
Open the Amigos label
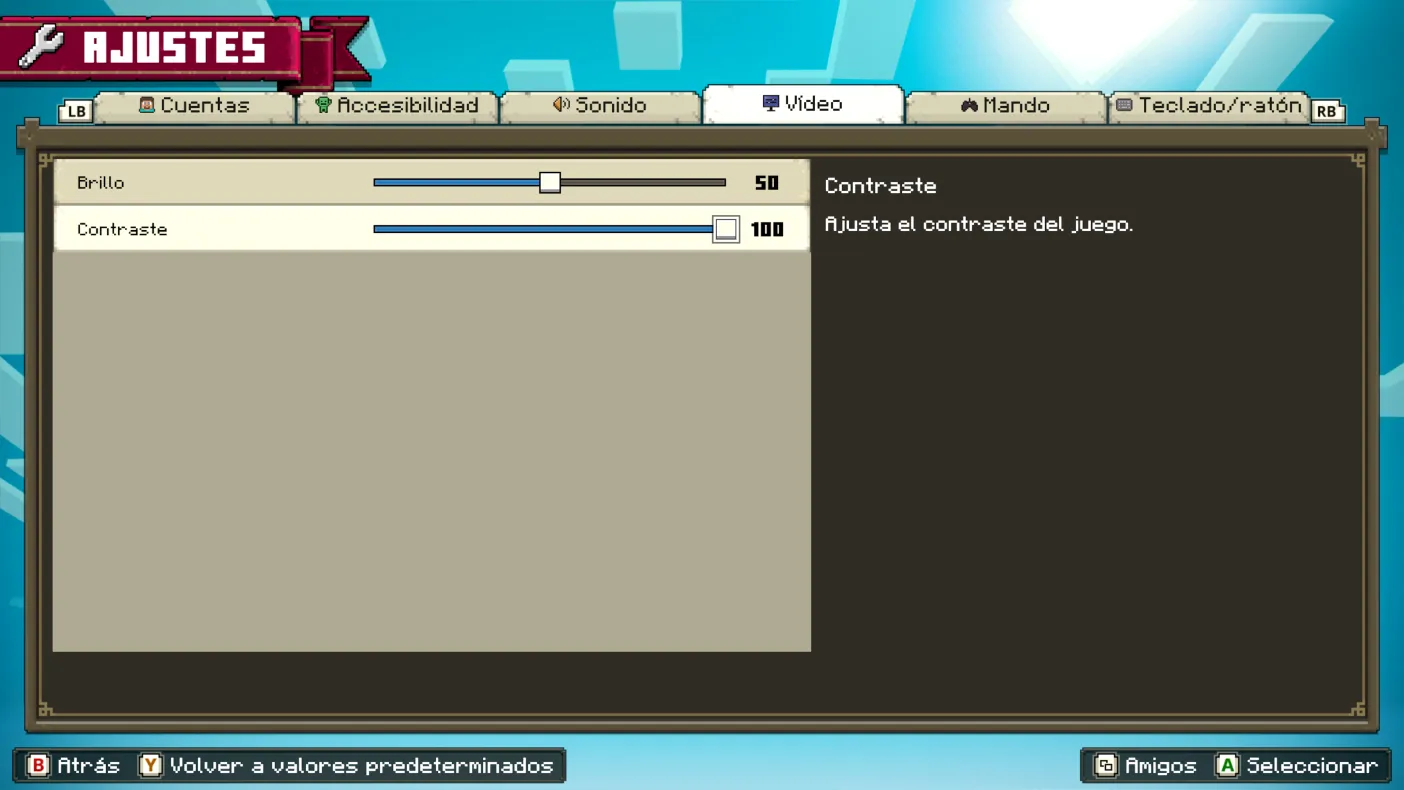(1160, 765)
